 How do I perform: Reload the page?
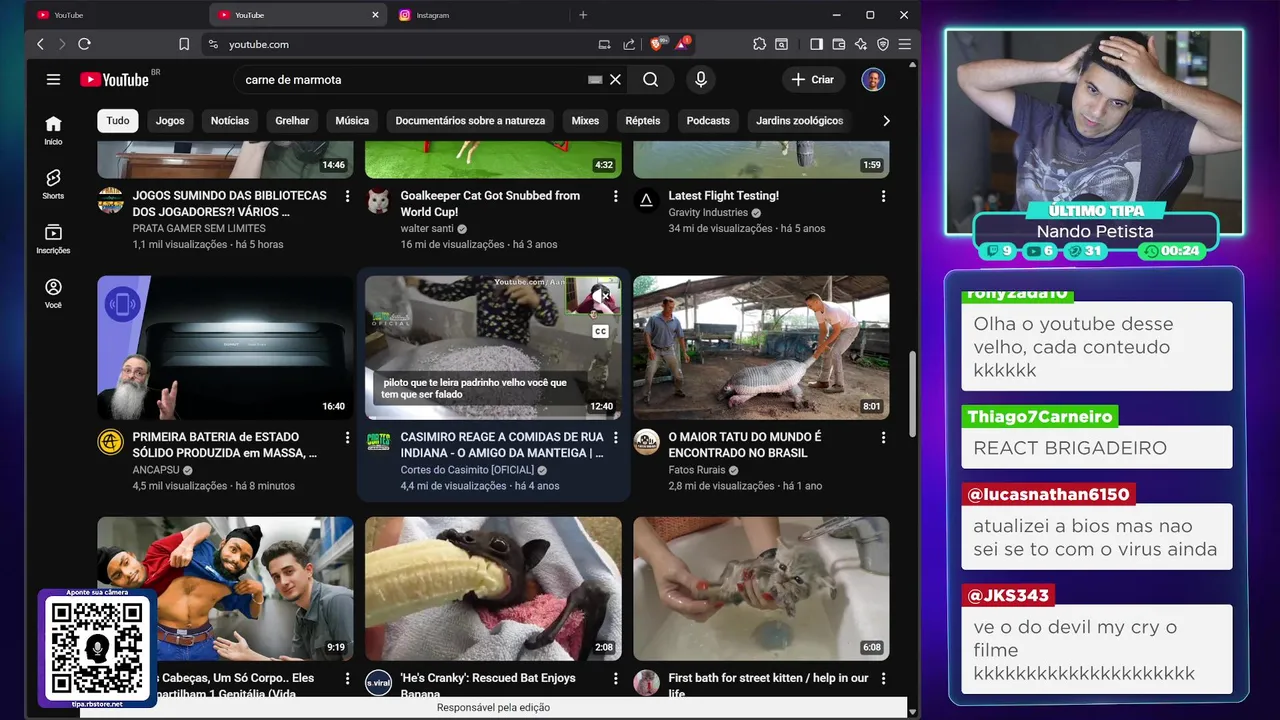click(84, 44)
